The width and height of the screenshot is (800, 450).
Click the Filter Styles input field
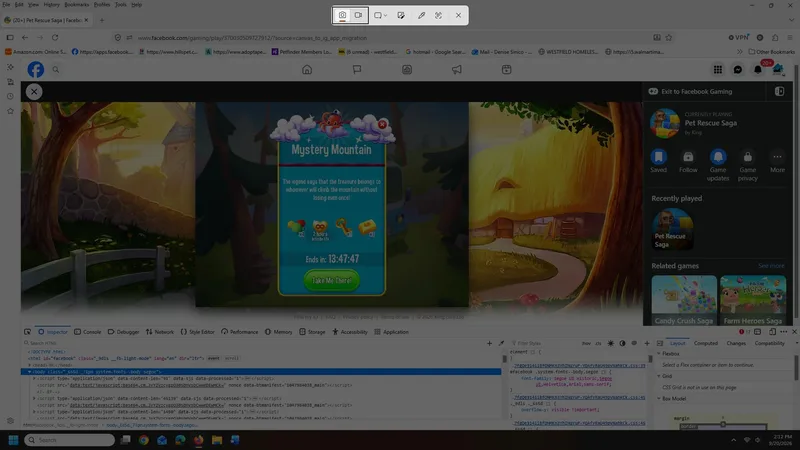(x=543, y=343)
